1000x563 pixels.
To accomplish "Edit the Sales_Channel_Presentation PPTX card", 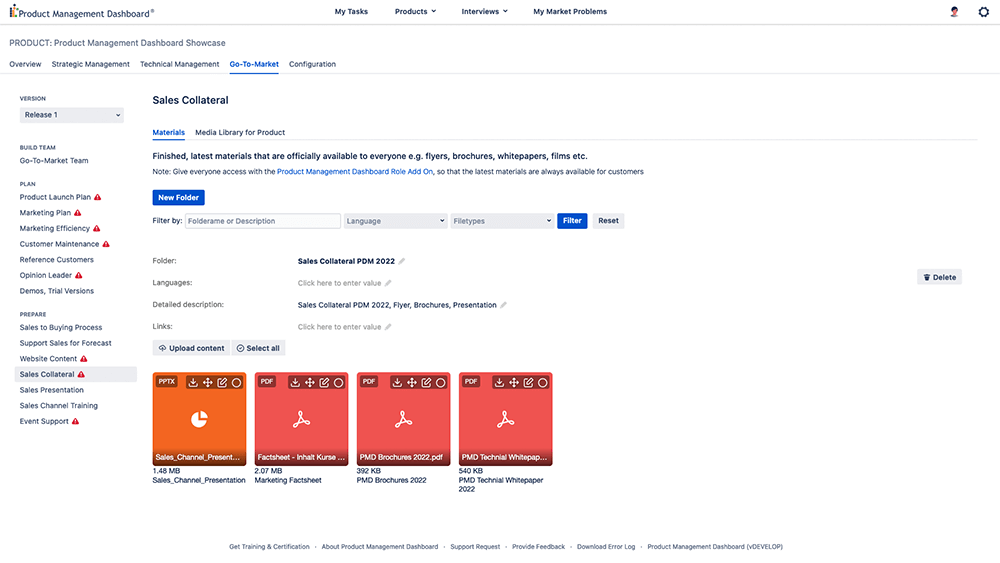I will (222, 383).
